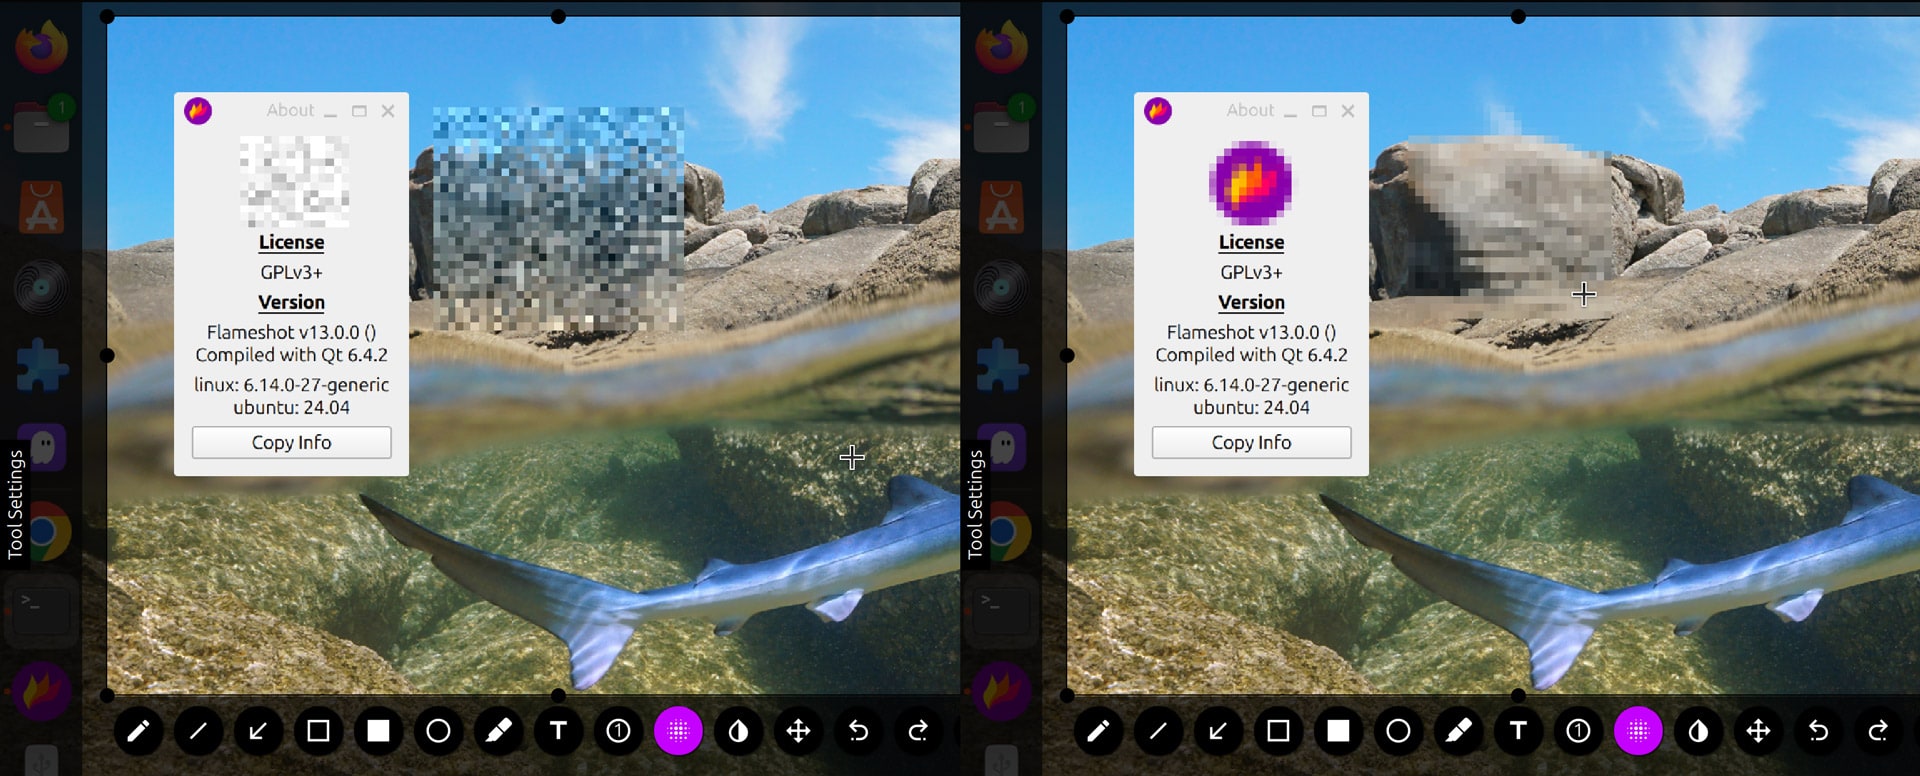
Task: Click the Rhythmbox speaker dock icon in right capture
Action: click(1001, 288)
